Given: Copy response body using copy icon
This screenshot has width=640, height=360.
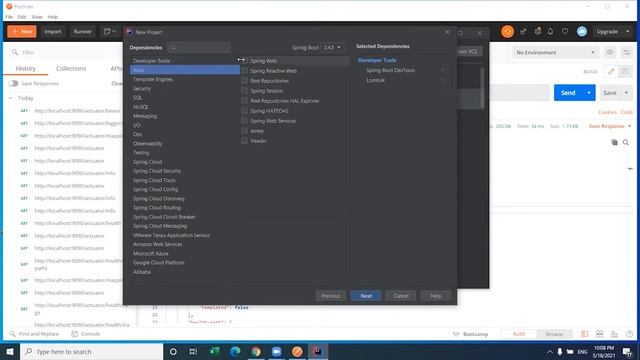Looking at the screenshot, I should (x=614, y=142).
